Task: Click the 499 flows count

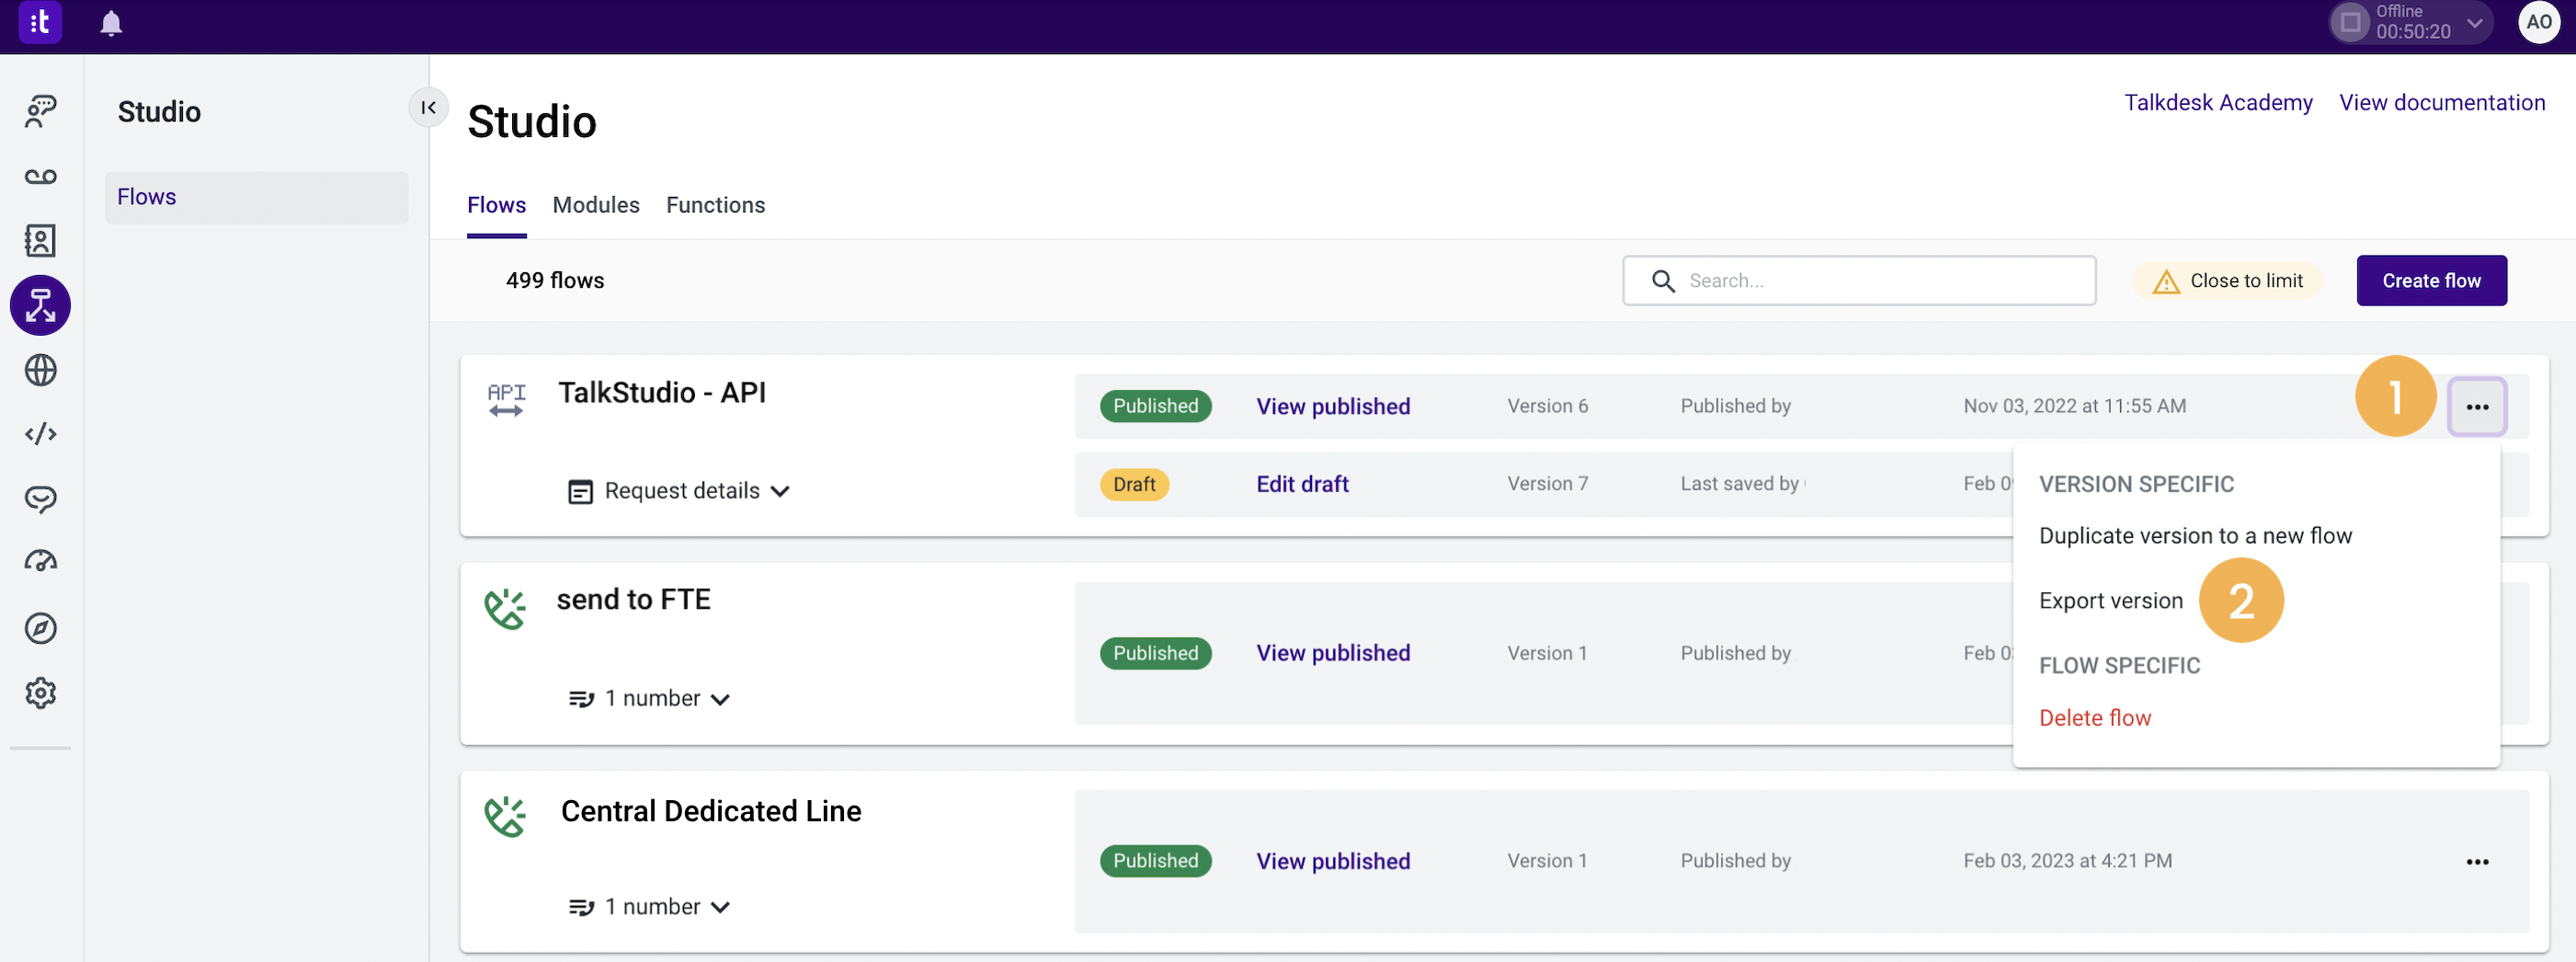Action: tap(555, 281)
